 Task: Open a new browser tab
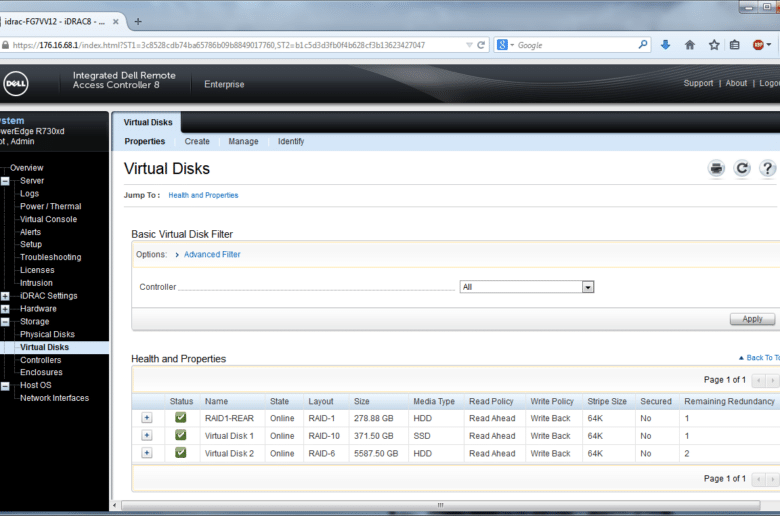(138, 21)
